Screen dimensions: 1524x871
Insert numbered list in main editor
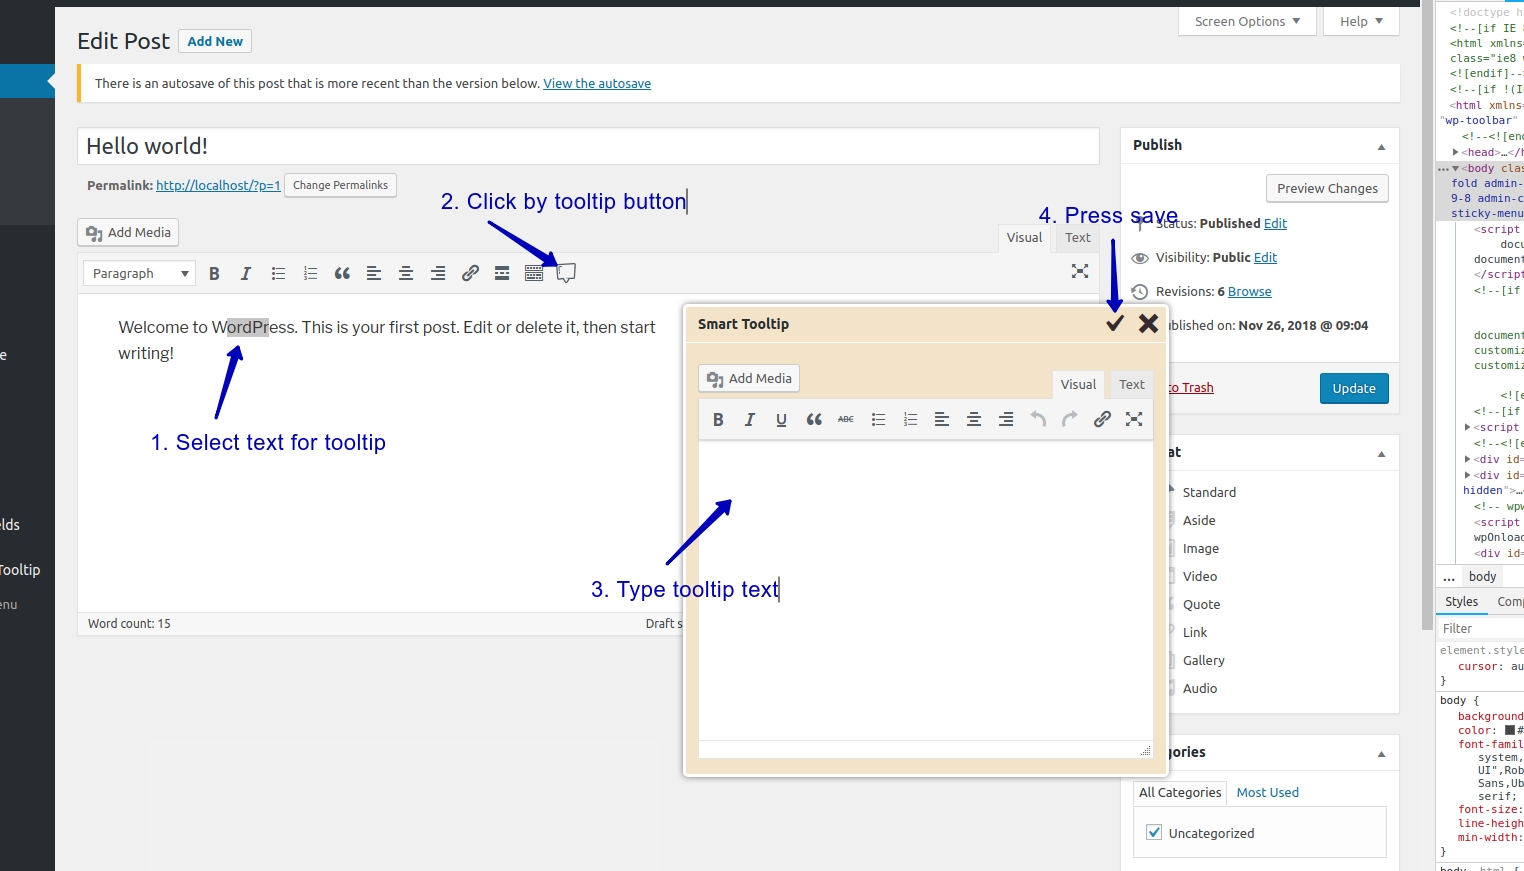310,273
